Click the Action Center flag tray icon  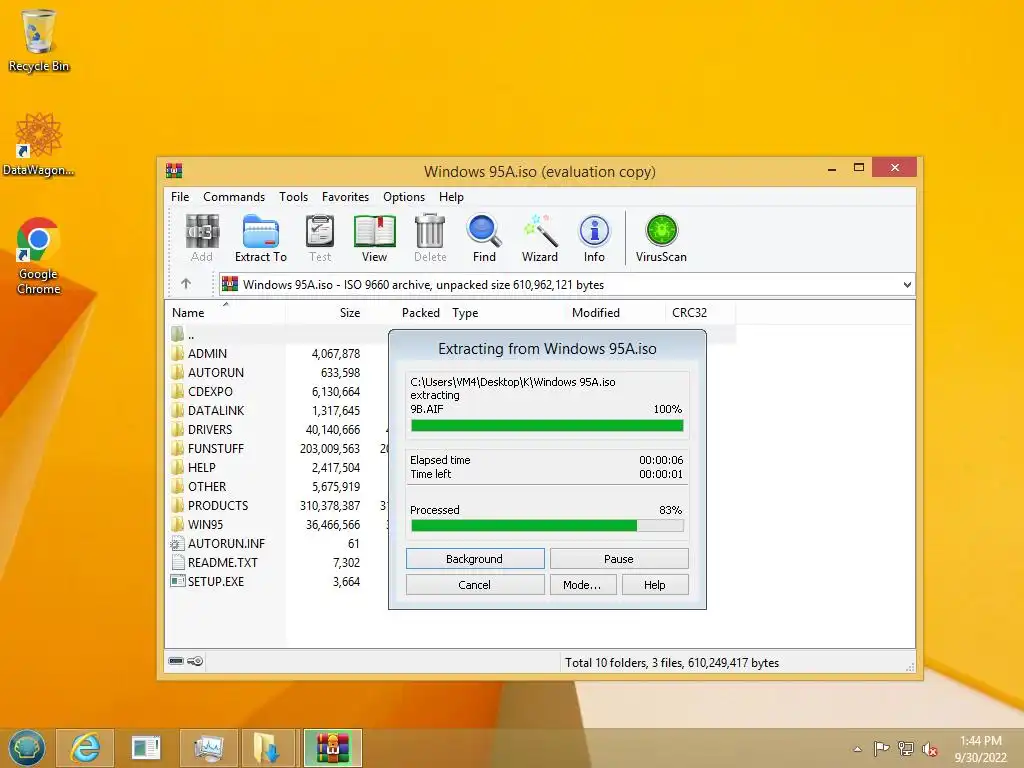(881, 748)
